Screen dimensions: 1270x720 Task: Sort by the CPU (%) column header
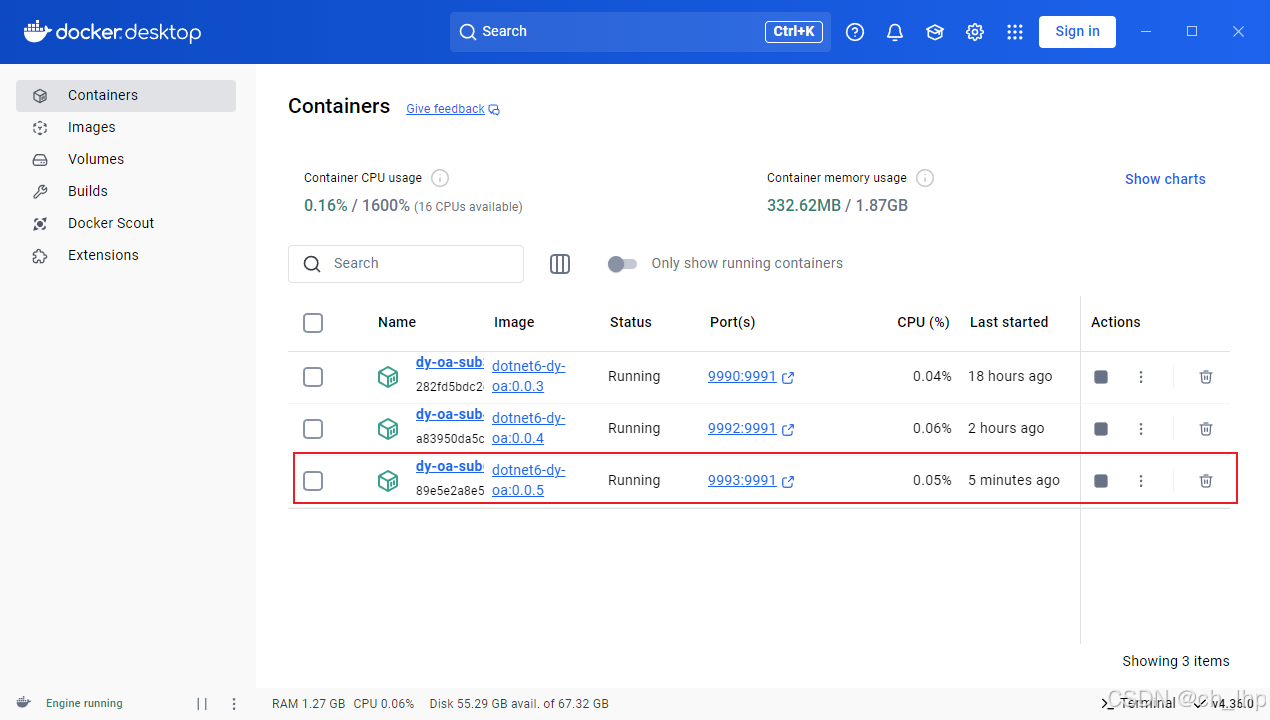(x=923, y=323)
